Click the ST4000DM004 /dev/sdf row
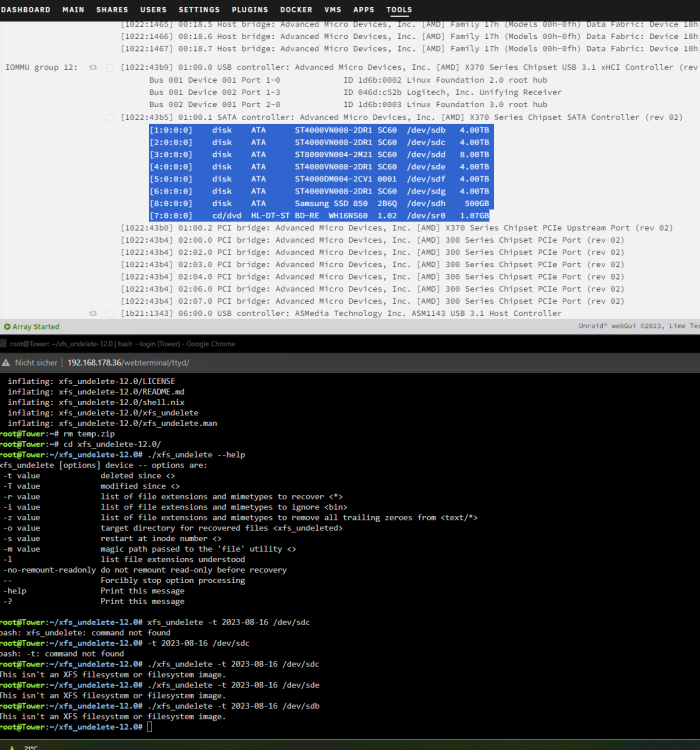This screenshot has width=700, height=750. pyautogui.click(x=320, y=179)
